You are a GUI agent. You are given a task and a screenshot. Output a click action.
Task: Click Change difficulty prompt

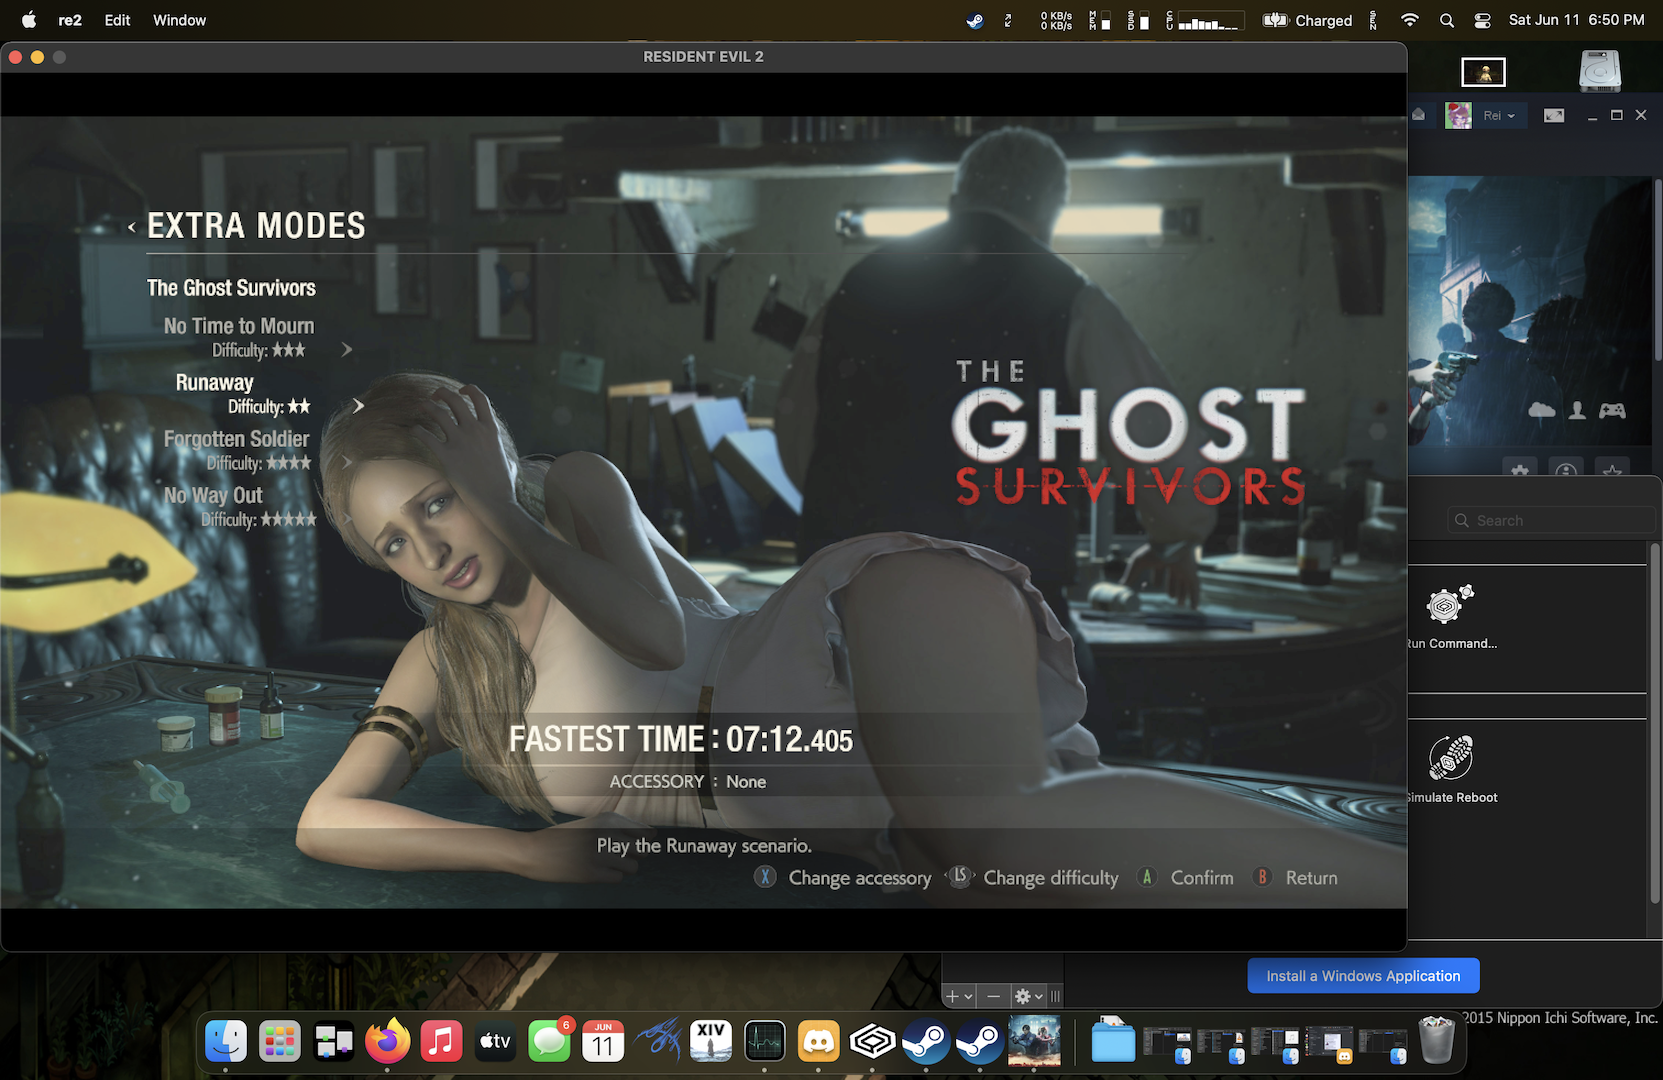1051,878
